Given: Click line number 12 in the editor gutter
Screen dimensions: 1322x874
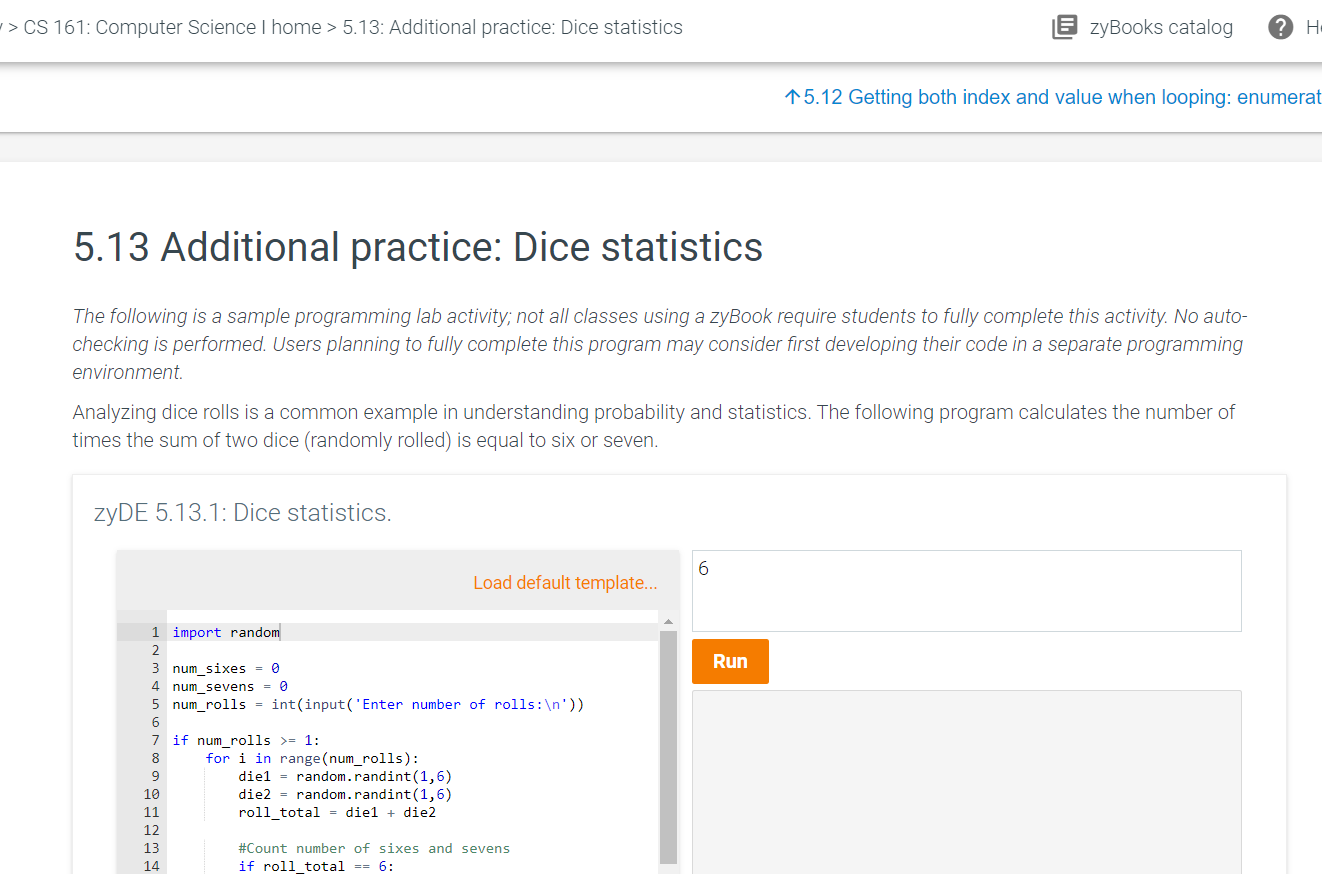Looking at the screenshot, I should [152, 830].
